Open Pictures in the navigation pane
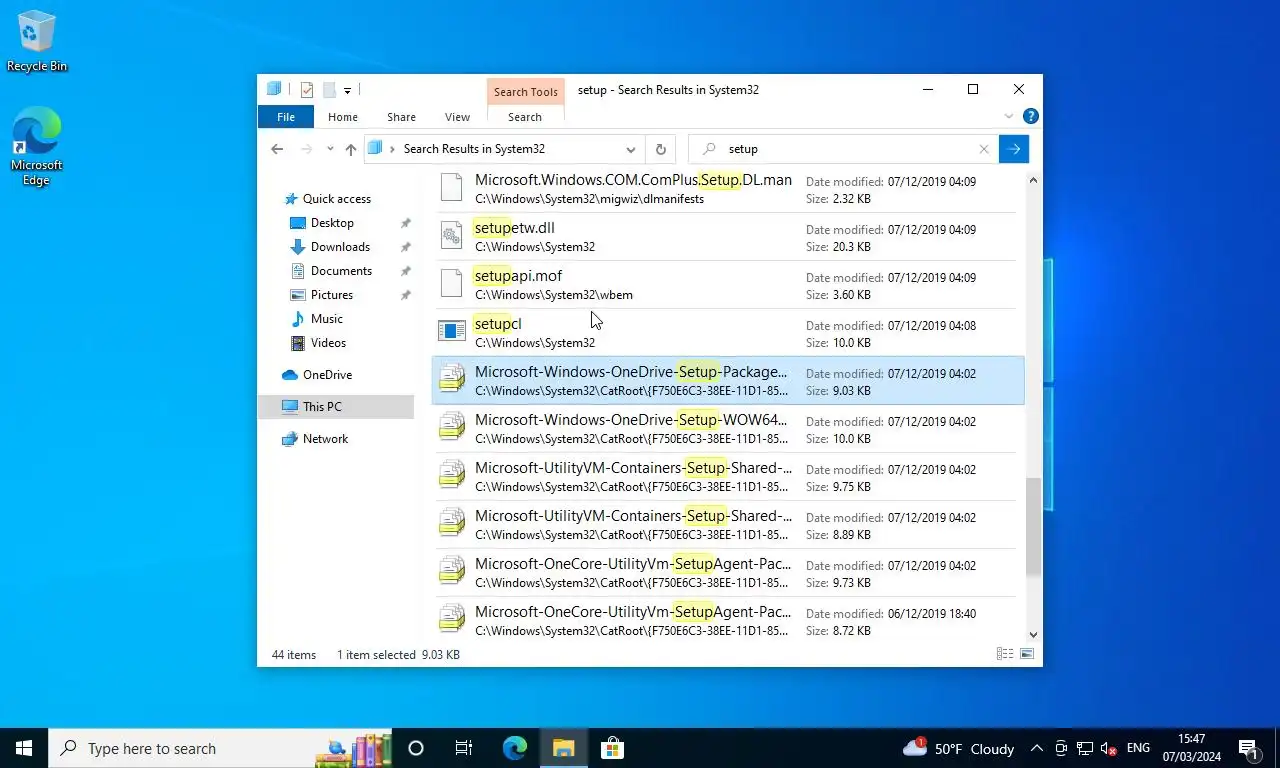This screenshot has width=1280, height=768. click(332, 295)
